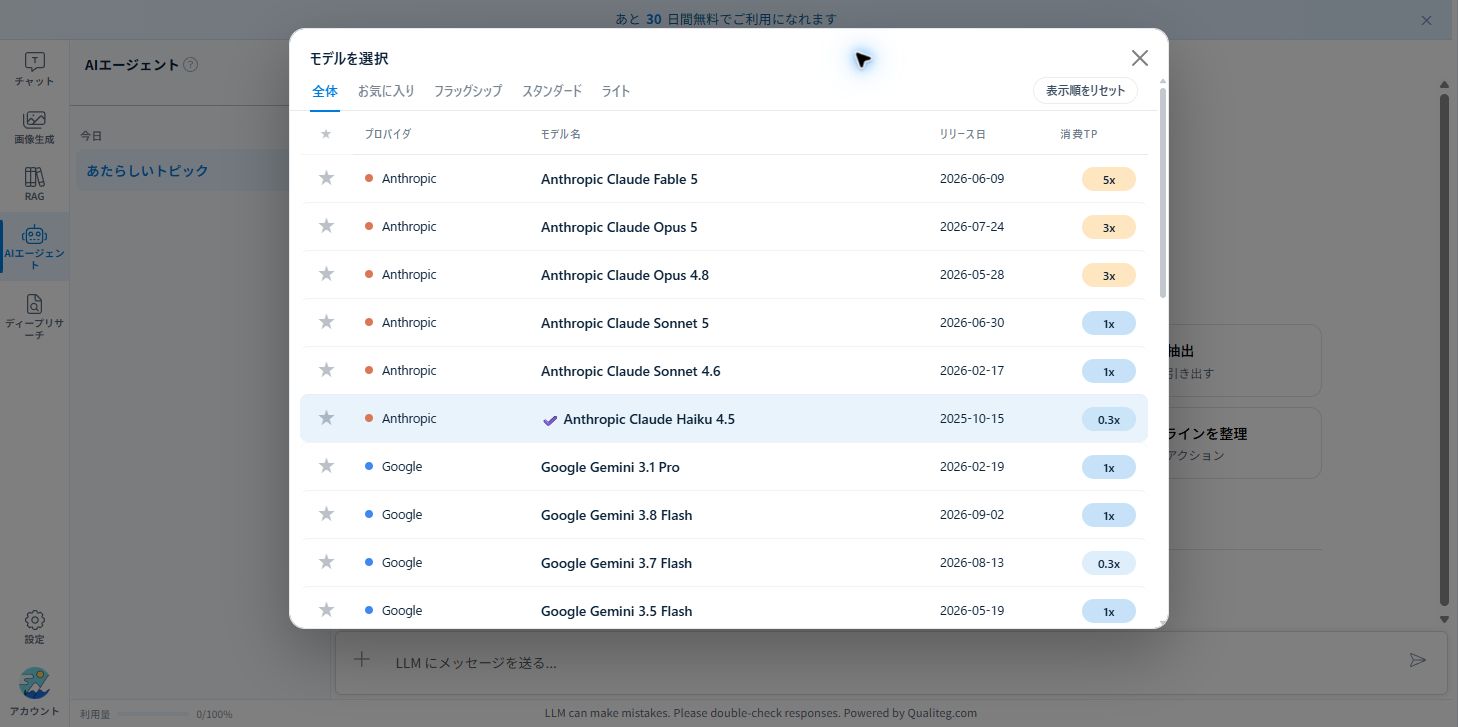Sort by the モデル名 column header
The height and width of the screenshot is (727, 1458).
[x=561, y=134]
